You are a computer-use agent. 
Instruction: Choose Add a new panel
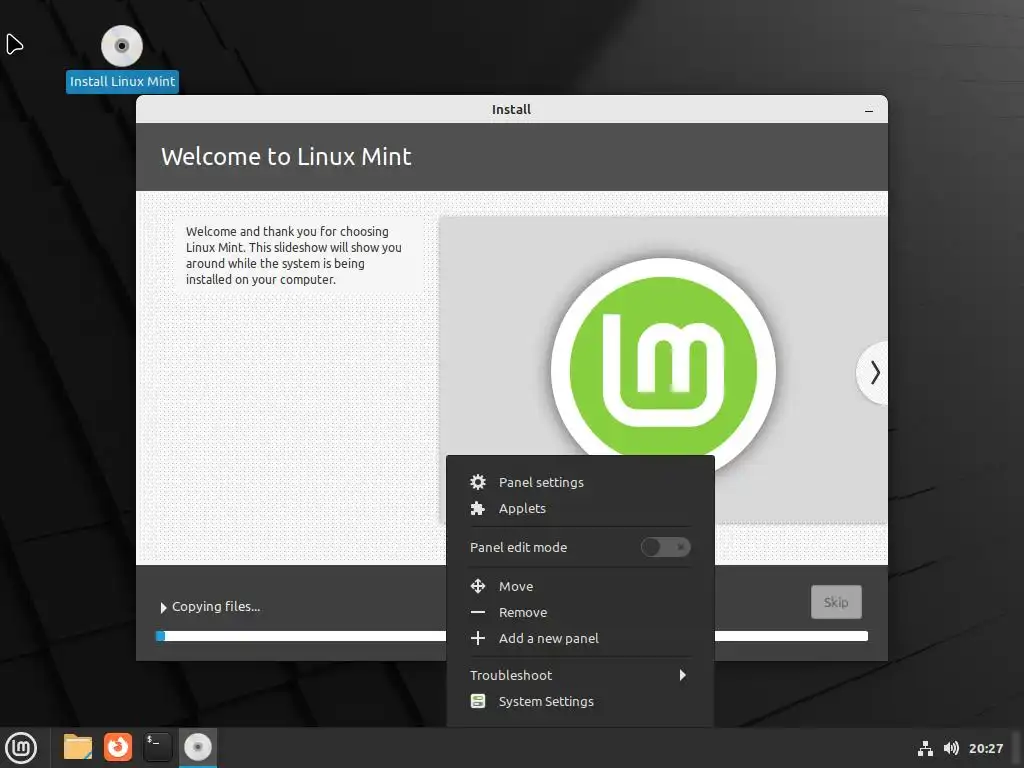[580, 638]
